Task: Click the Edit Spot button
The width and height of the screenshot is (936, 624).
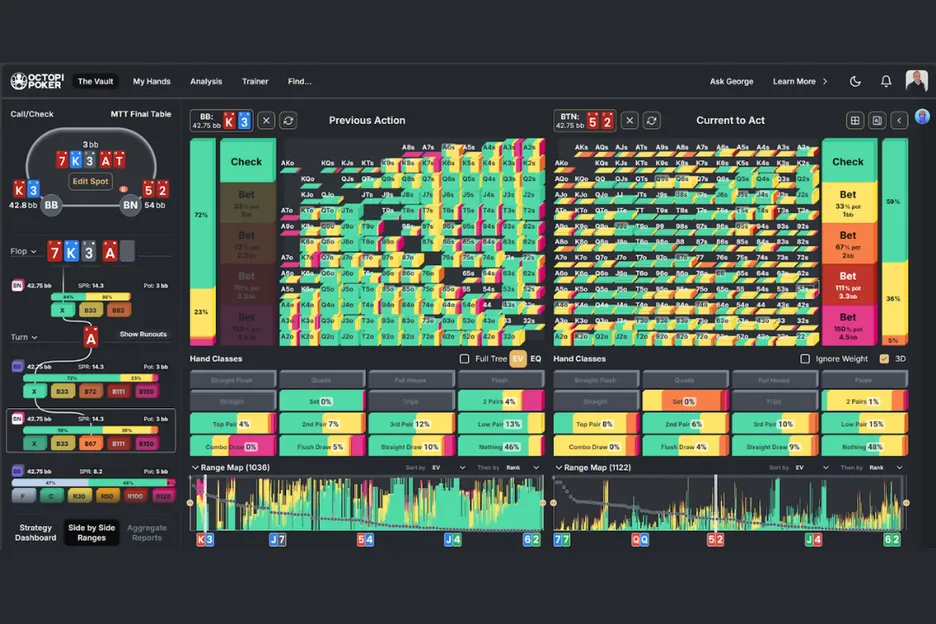Action: tap(90, 181)
